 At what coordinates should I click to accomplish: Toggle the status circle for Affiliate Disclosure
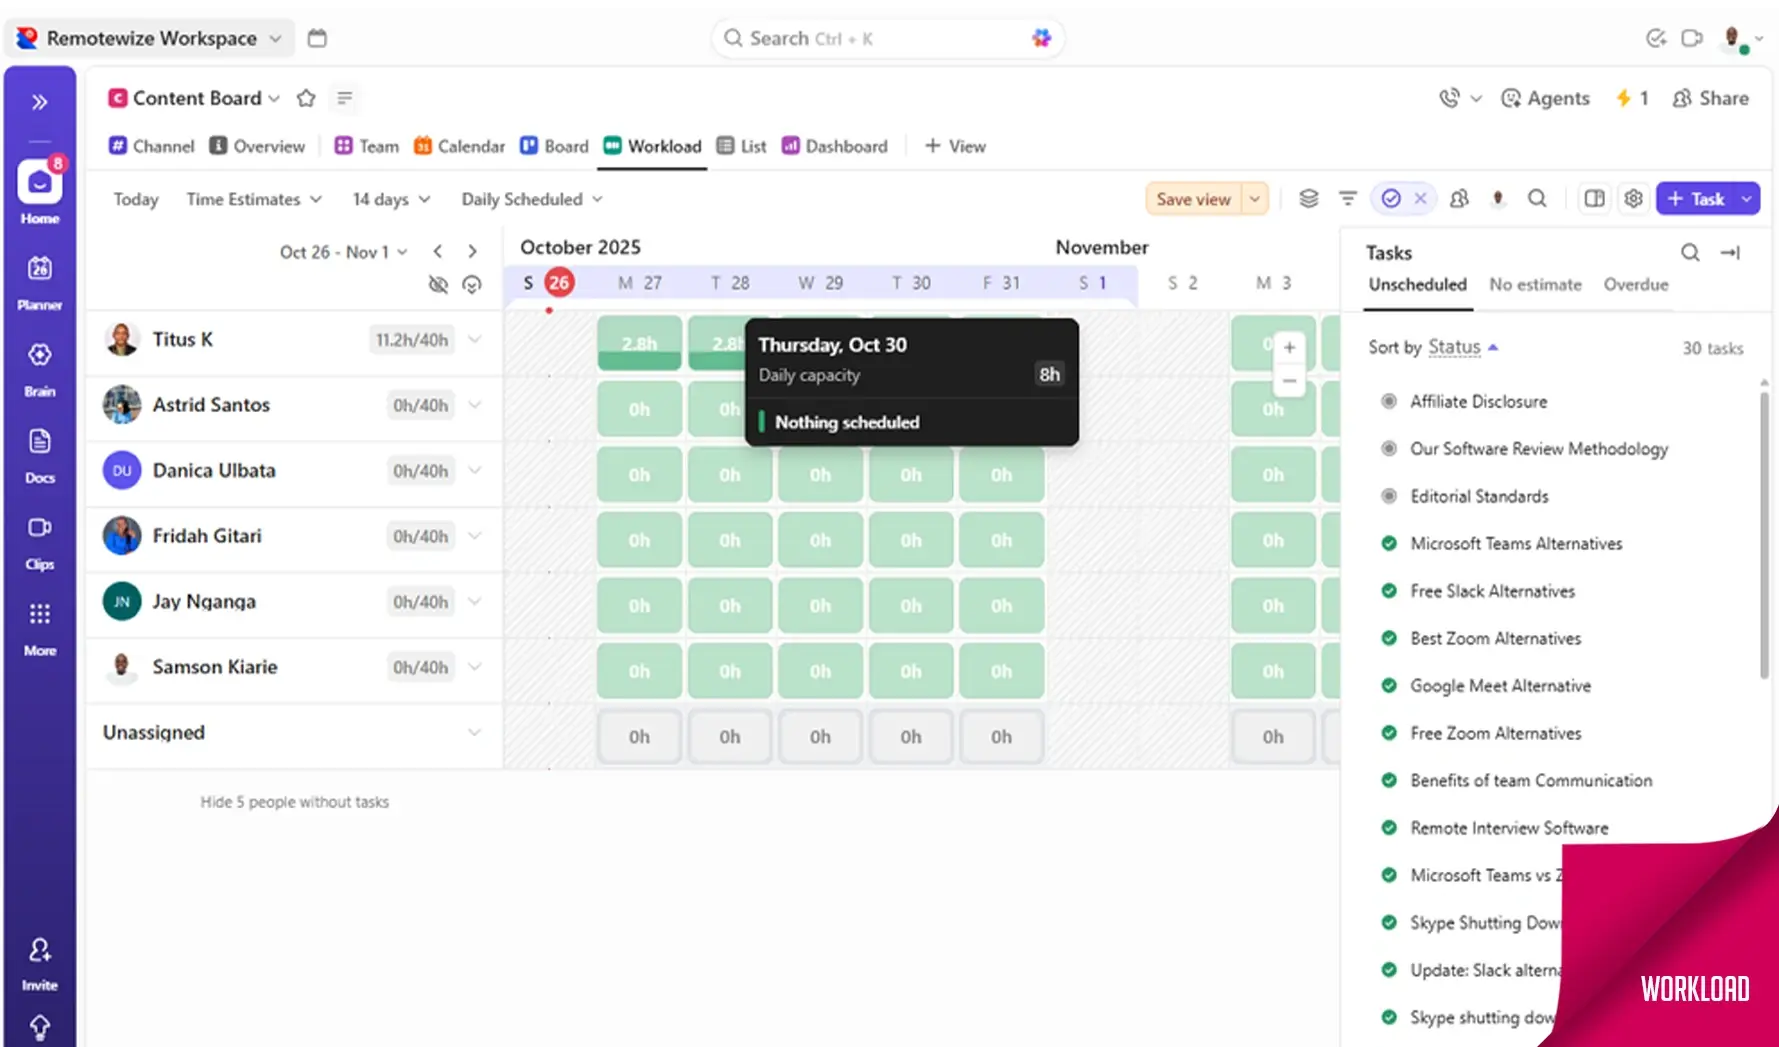pos(1389,401)
